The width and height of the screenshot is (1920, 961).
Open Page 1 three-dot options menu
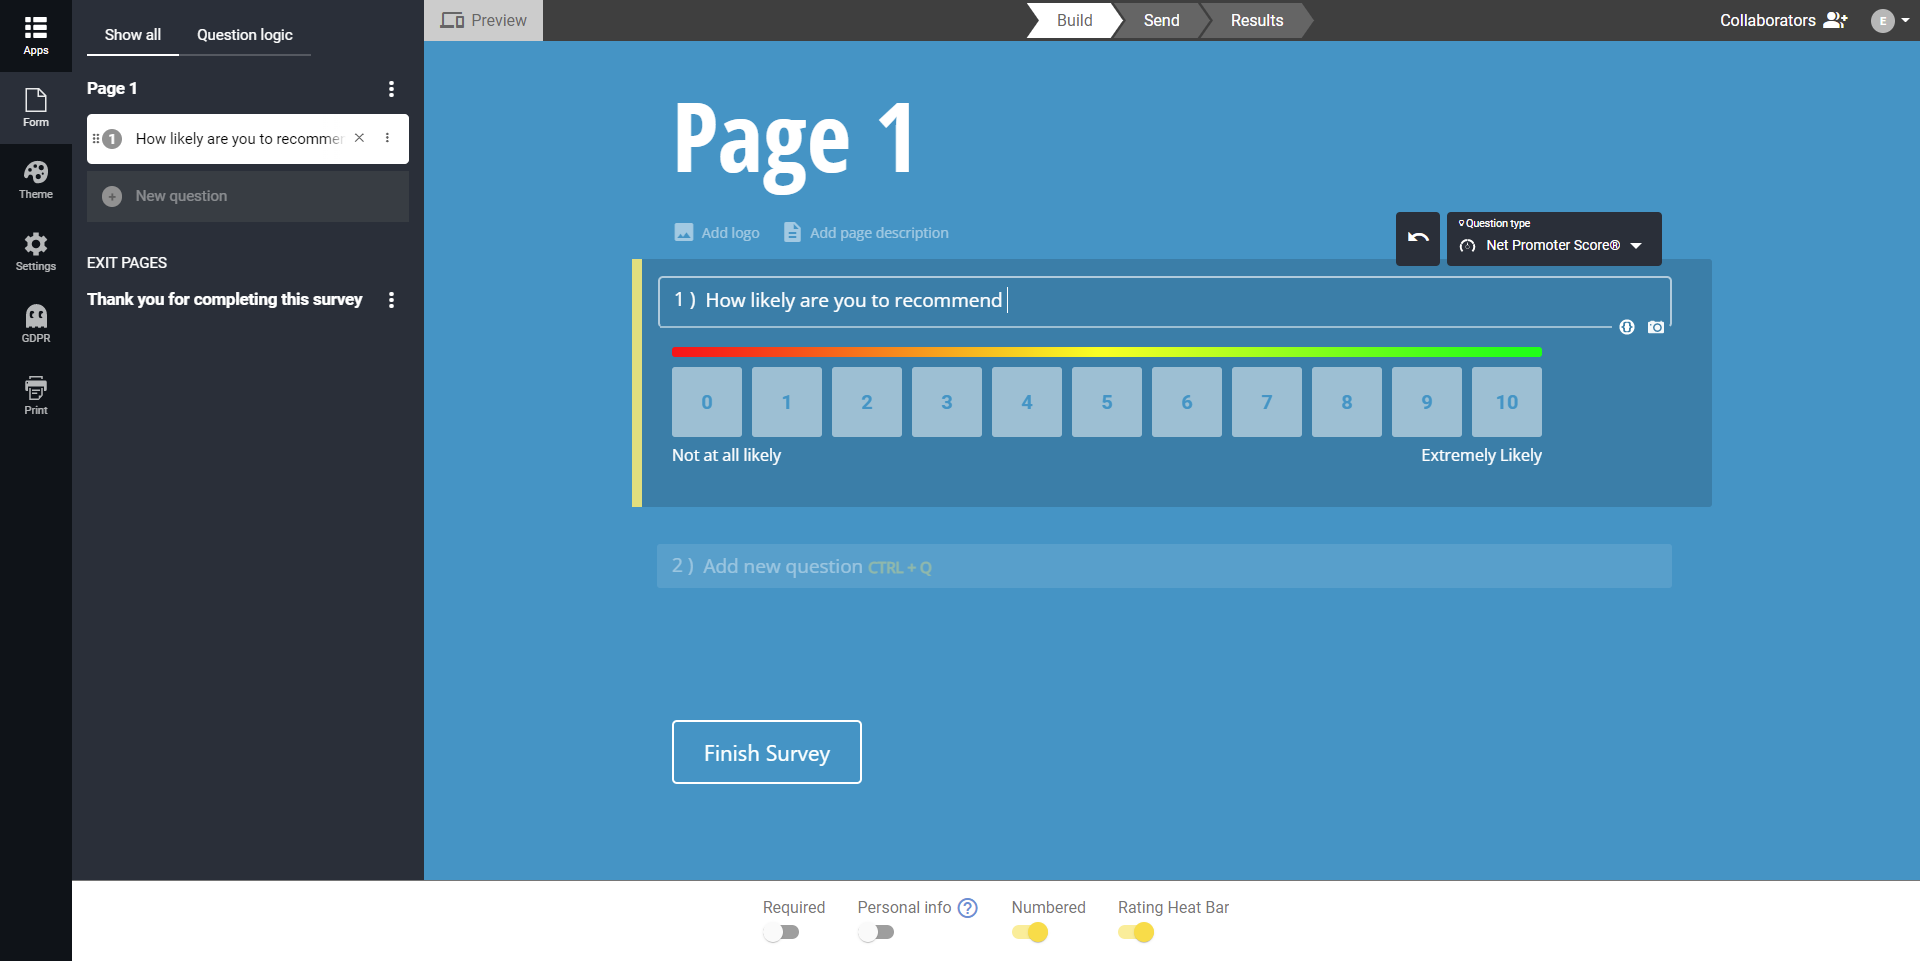point(391,89)
